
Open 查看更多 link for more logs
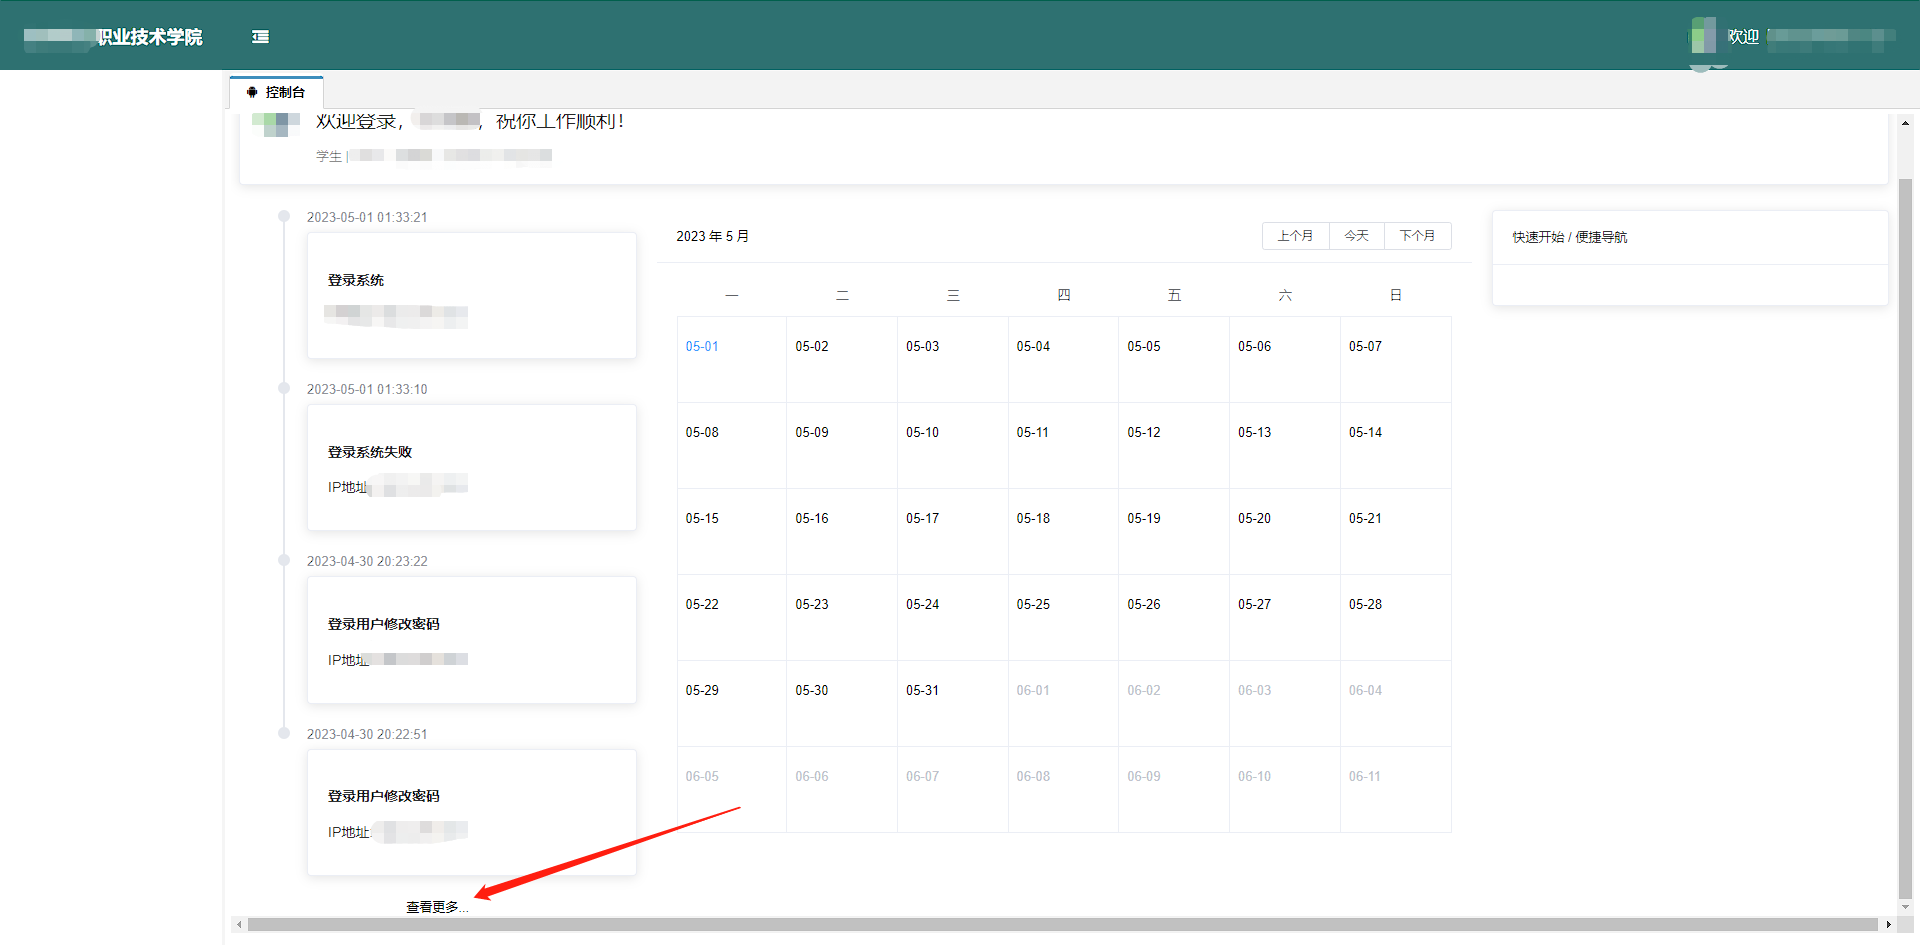click(x=436, y=907)
